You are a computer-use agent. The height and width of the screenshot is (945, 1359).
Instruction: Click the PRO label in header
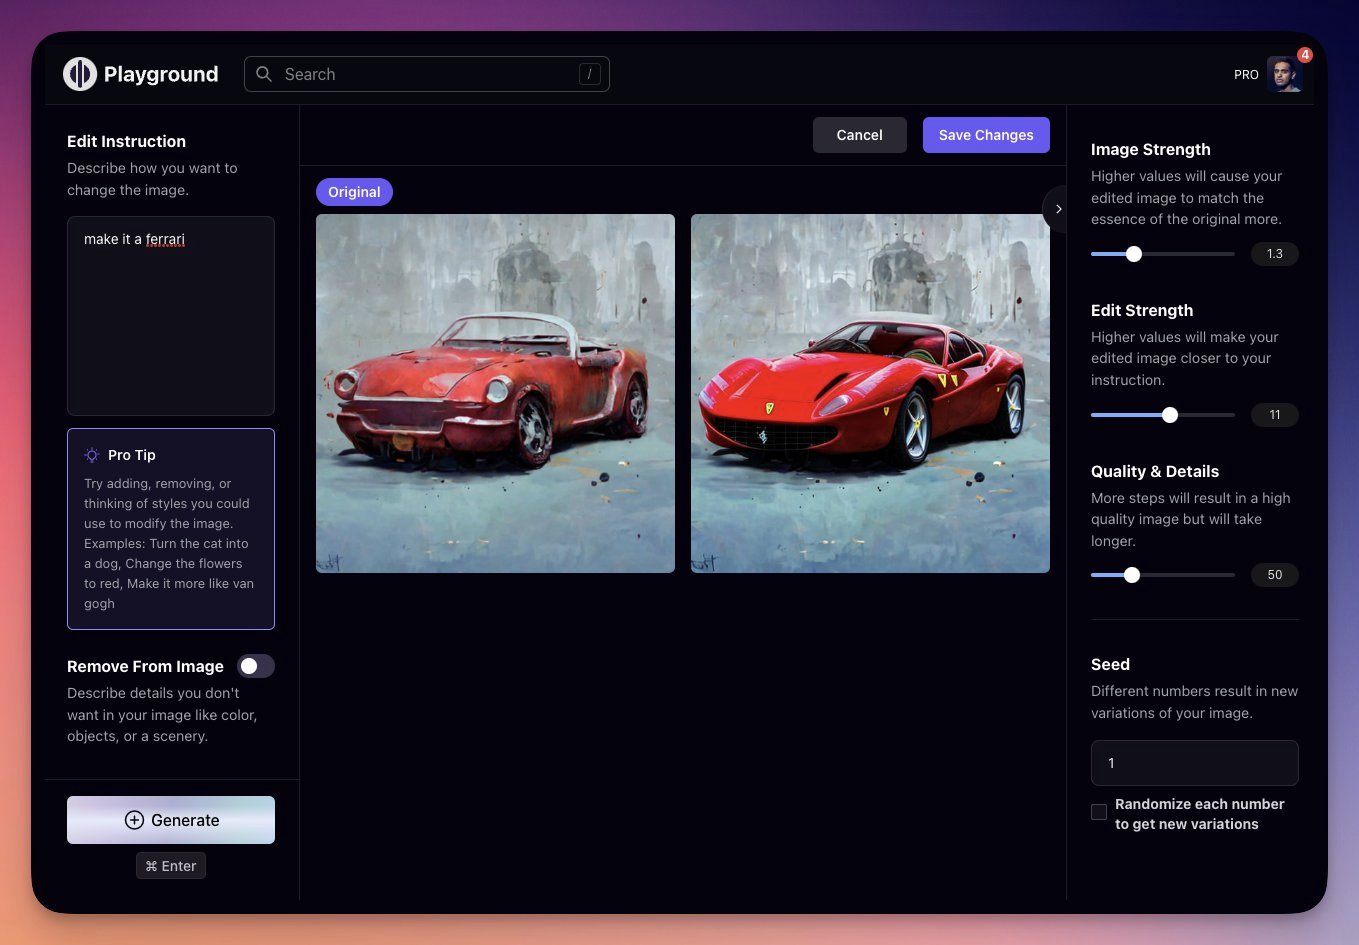(1246, 74)
